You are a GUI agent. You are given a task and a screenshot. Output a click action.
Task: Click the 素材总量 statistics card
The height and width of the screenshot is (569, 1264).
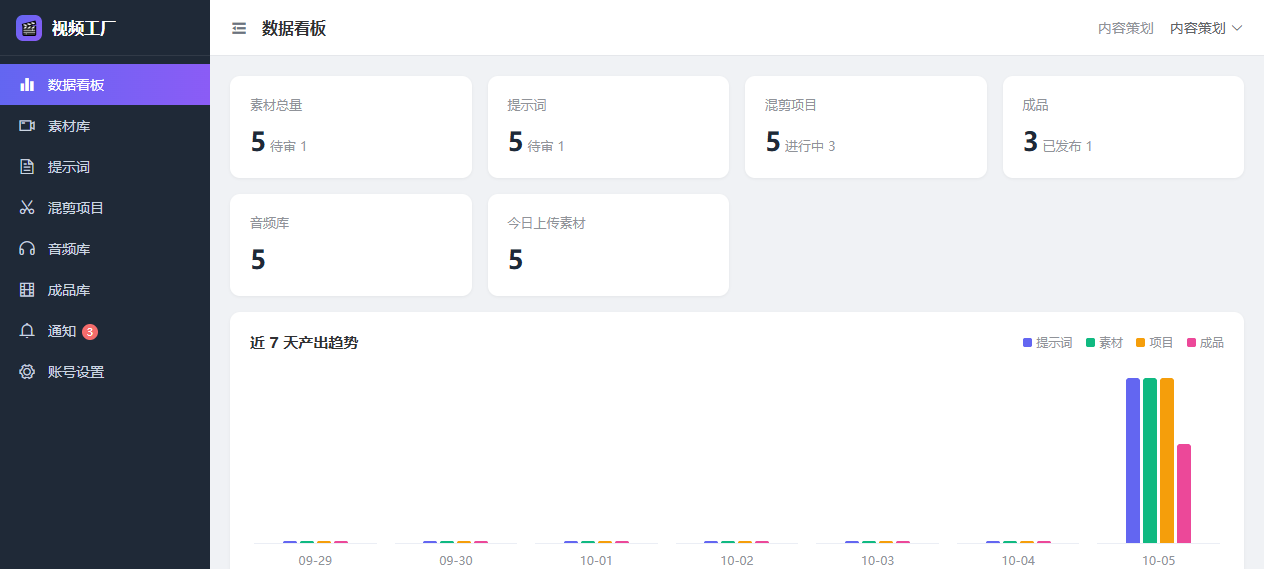[351, 127]
